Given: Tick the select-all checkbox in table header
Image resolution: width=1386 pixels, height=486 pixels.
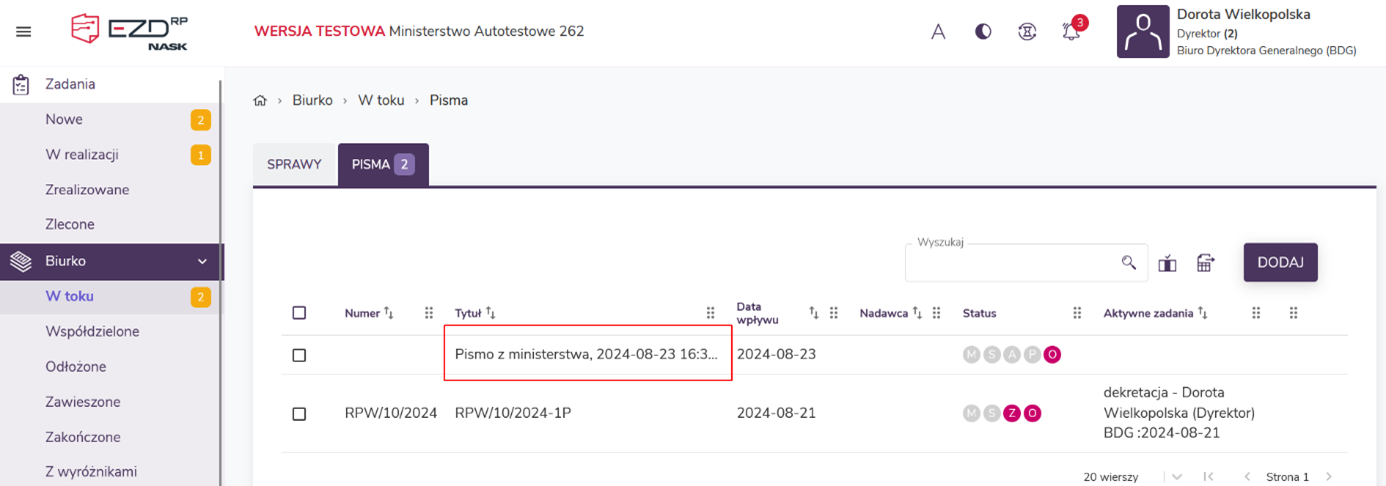Looking at the screenshot, I should click(x=299, y=313).
